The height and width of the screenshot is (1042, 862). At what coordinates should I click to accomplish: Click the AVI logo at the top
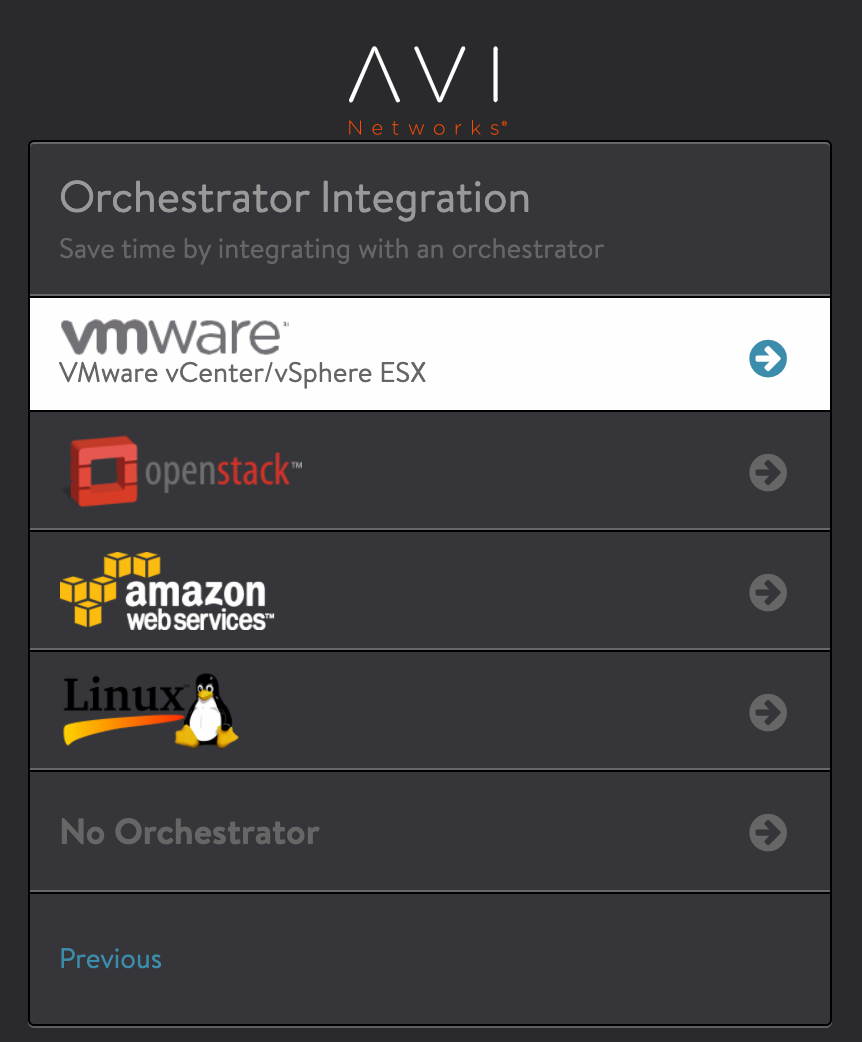pos(425,76)
